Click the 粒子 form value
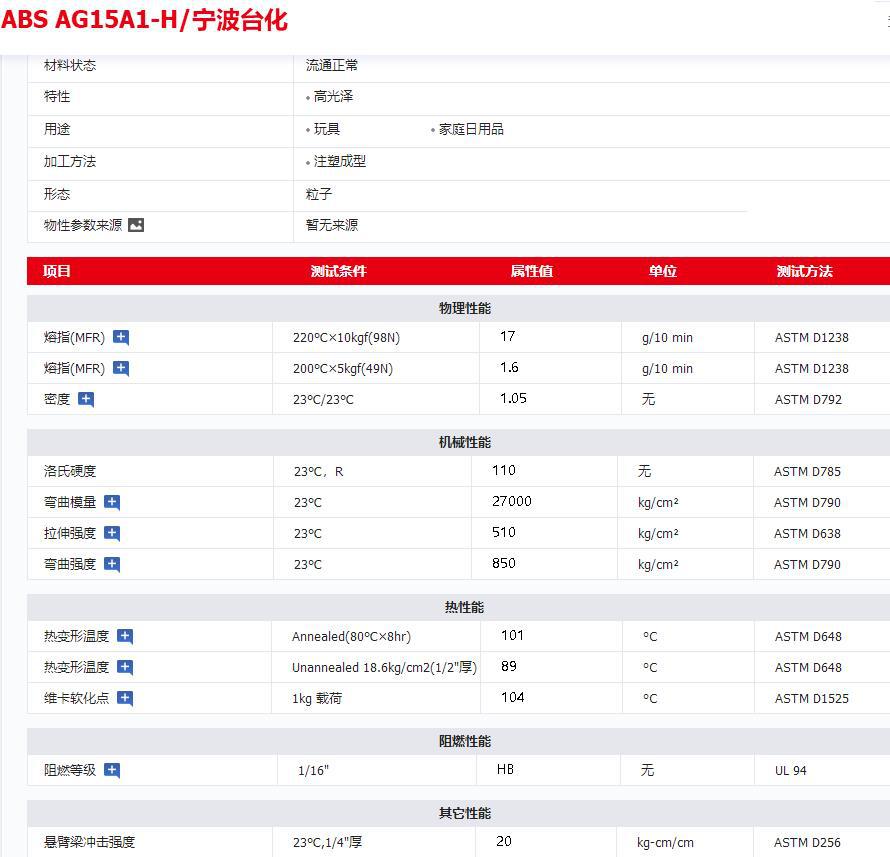 [x=319, y=194]
